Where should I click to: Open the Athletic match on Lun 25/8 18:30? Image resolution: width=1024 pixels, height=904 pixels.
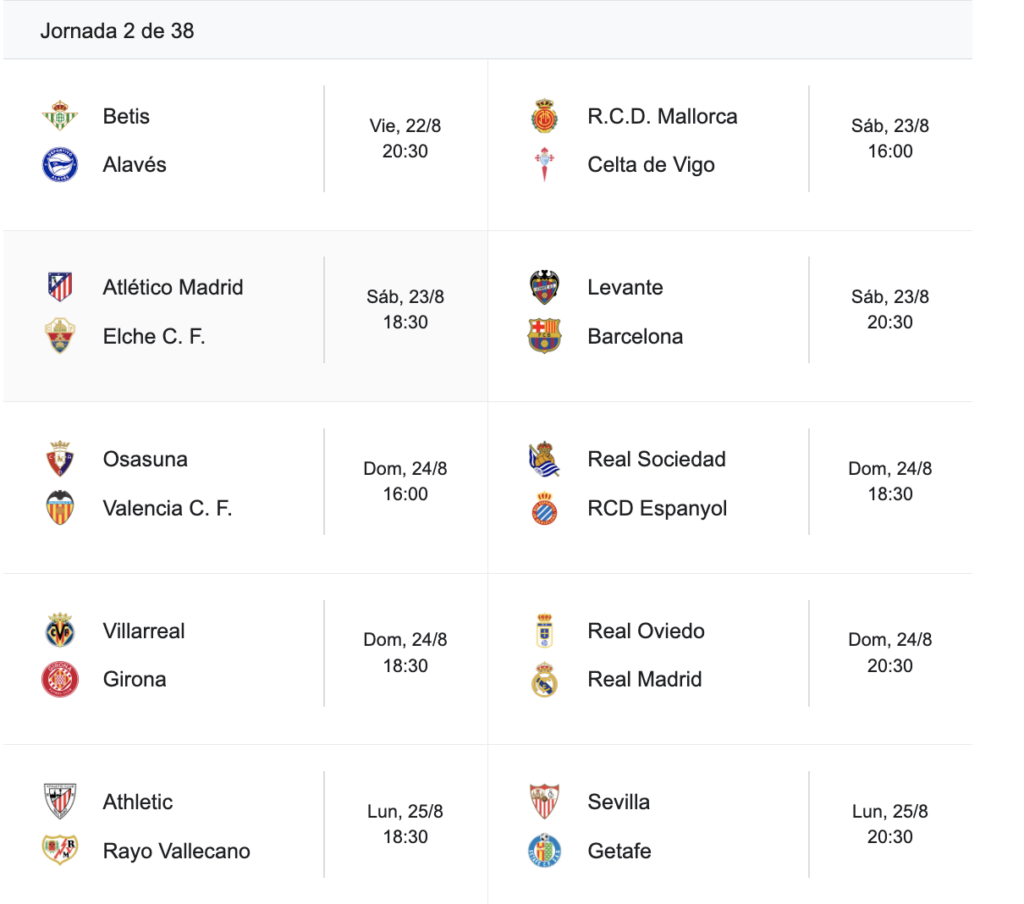point(245,824)
